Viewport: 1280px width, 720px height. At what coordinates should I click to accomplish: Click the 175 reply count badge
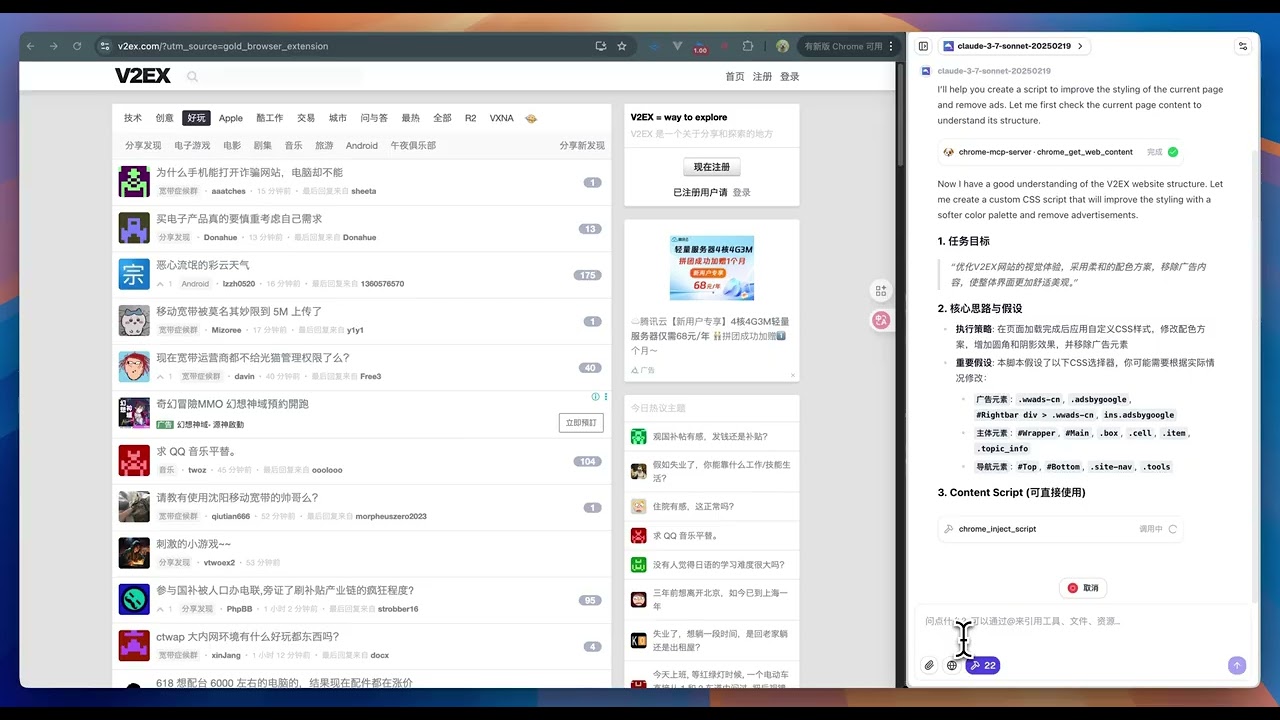[x=586, y=275]
